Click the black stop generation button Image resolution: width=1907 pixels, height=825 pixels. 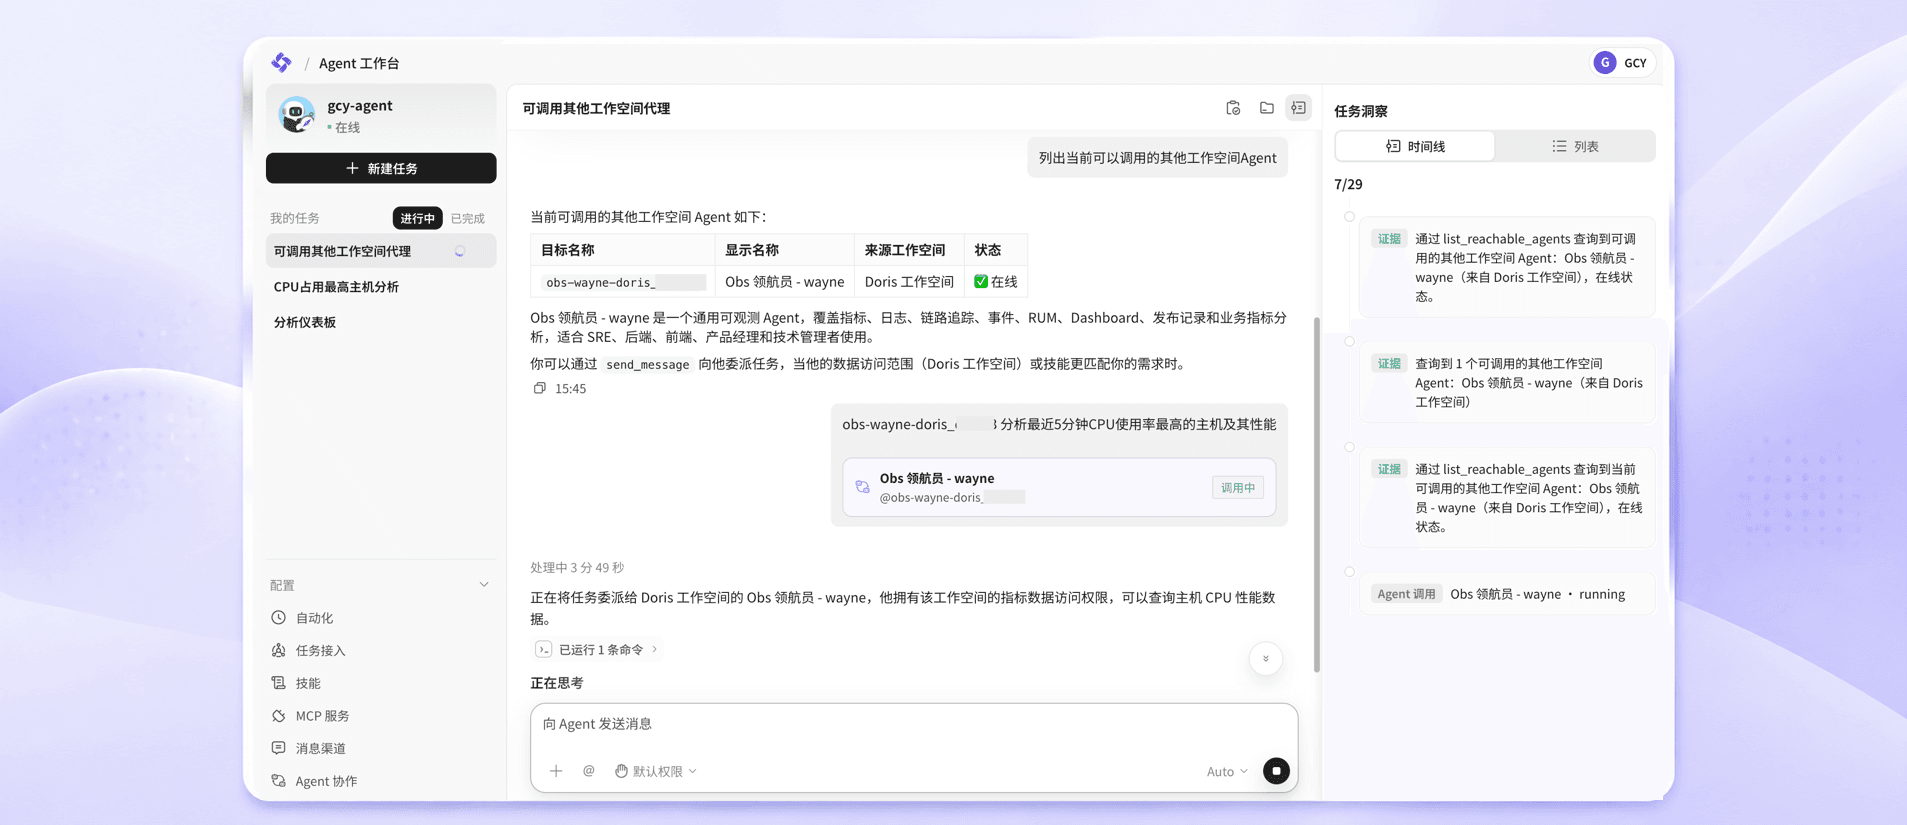[x=1276, y=771]
